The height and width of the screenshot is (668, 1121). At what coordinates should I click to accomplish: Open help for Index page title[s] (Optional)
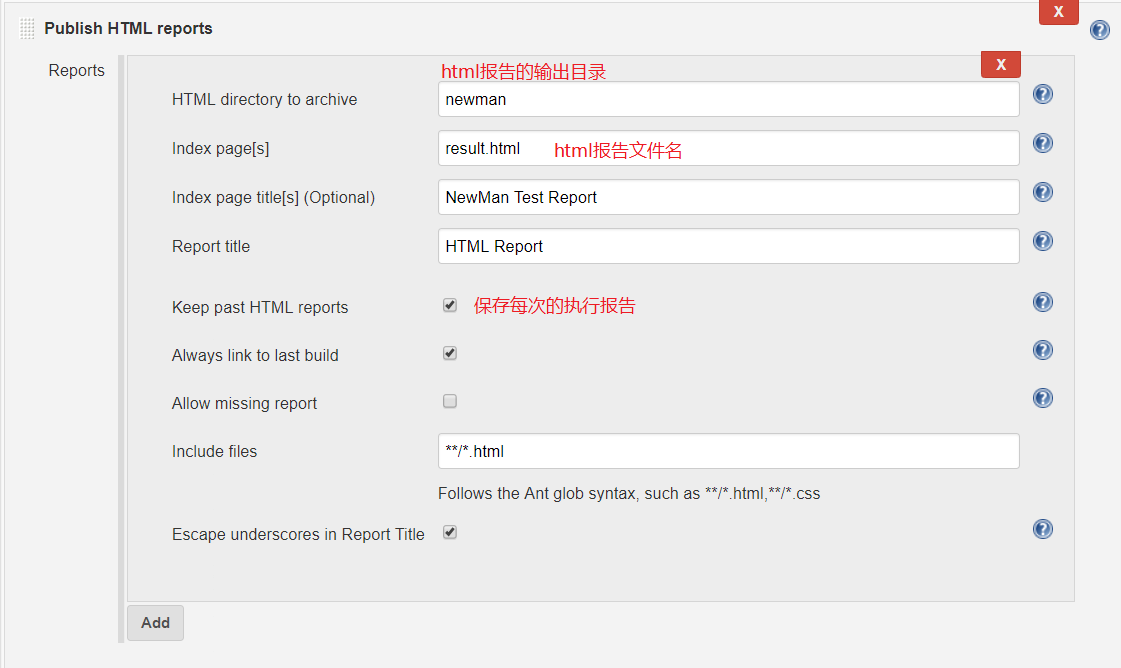point(1043,192)
